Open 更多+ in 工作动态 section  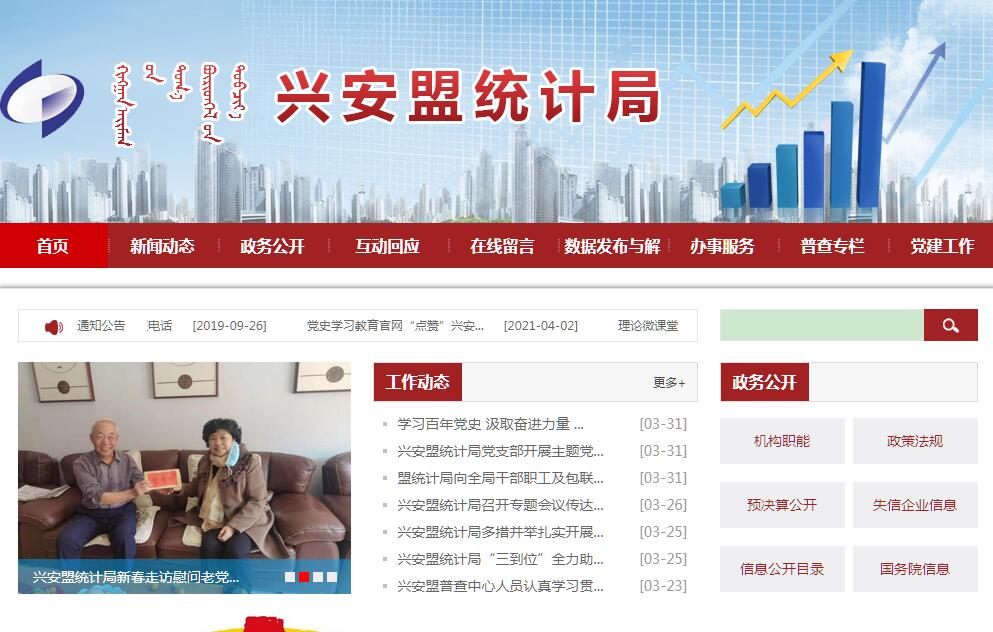(x=669, y=382)
